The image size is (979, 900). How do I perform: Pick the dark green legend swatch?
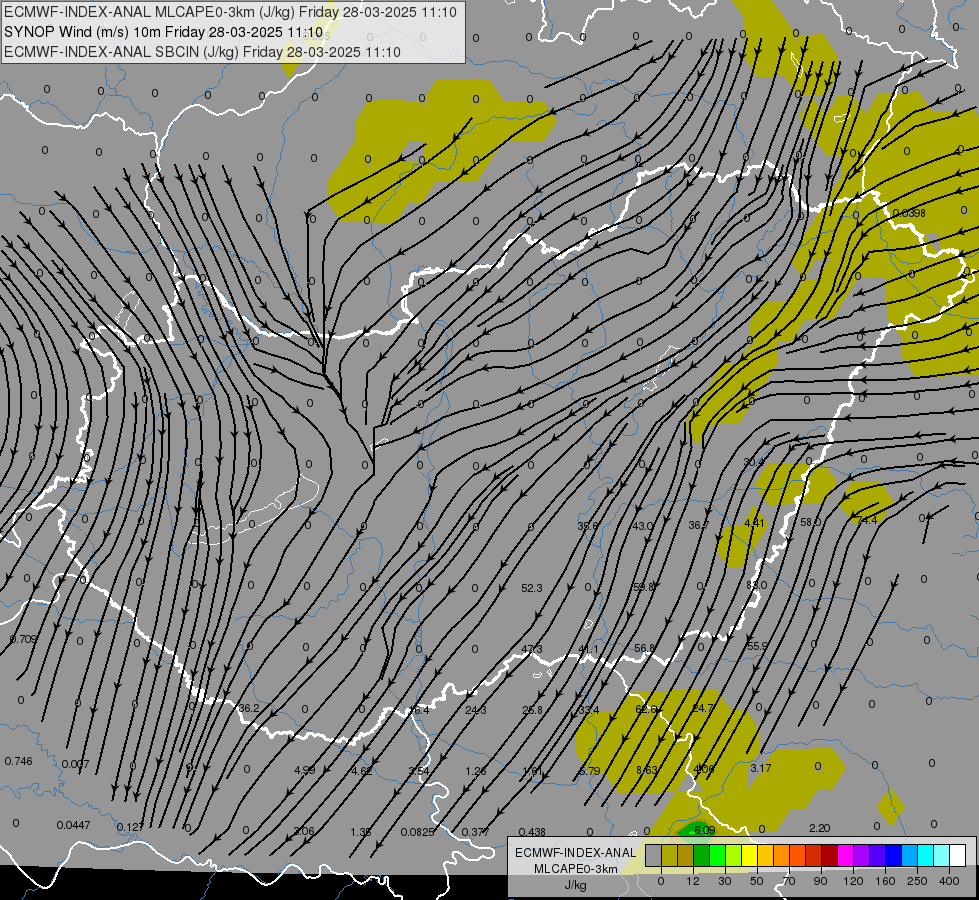pos(702,855)
